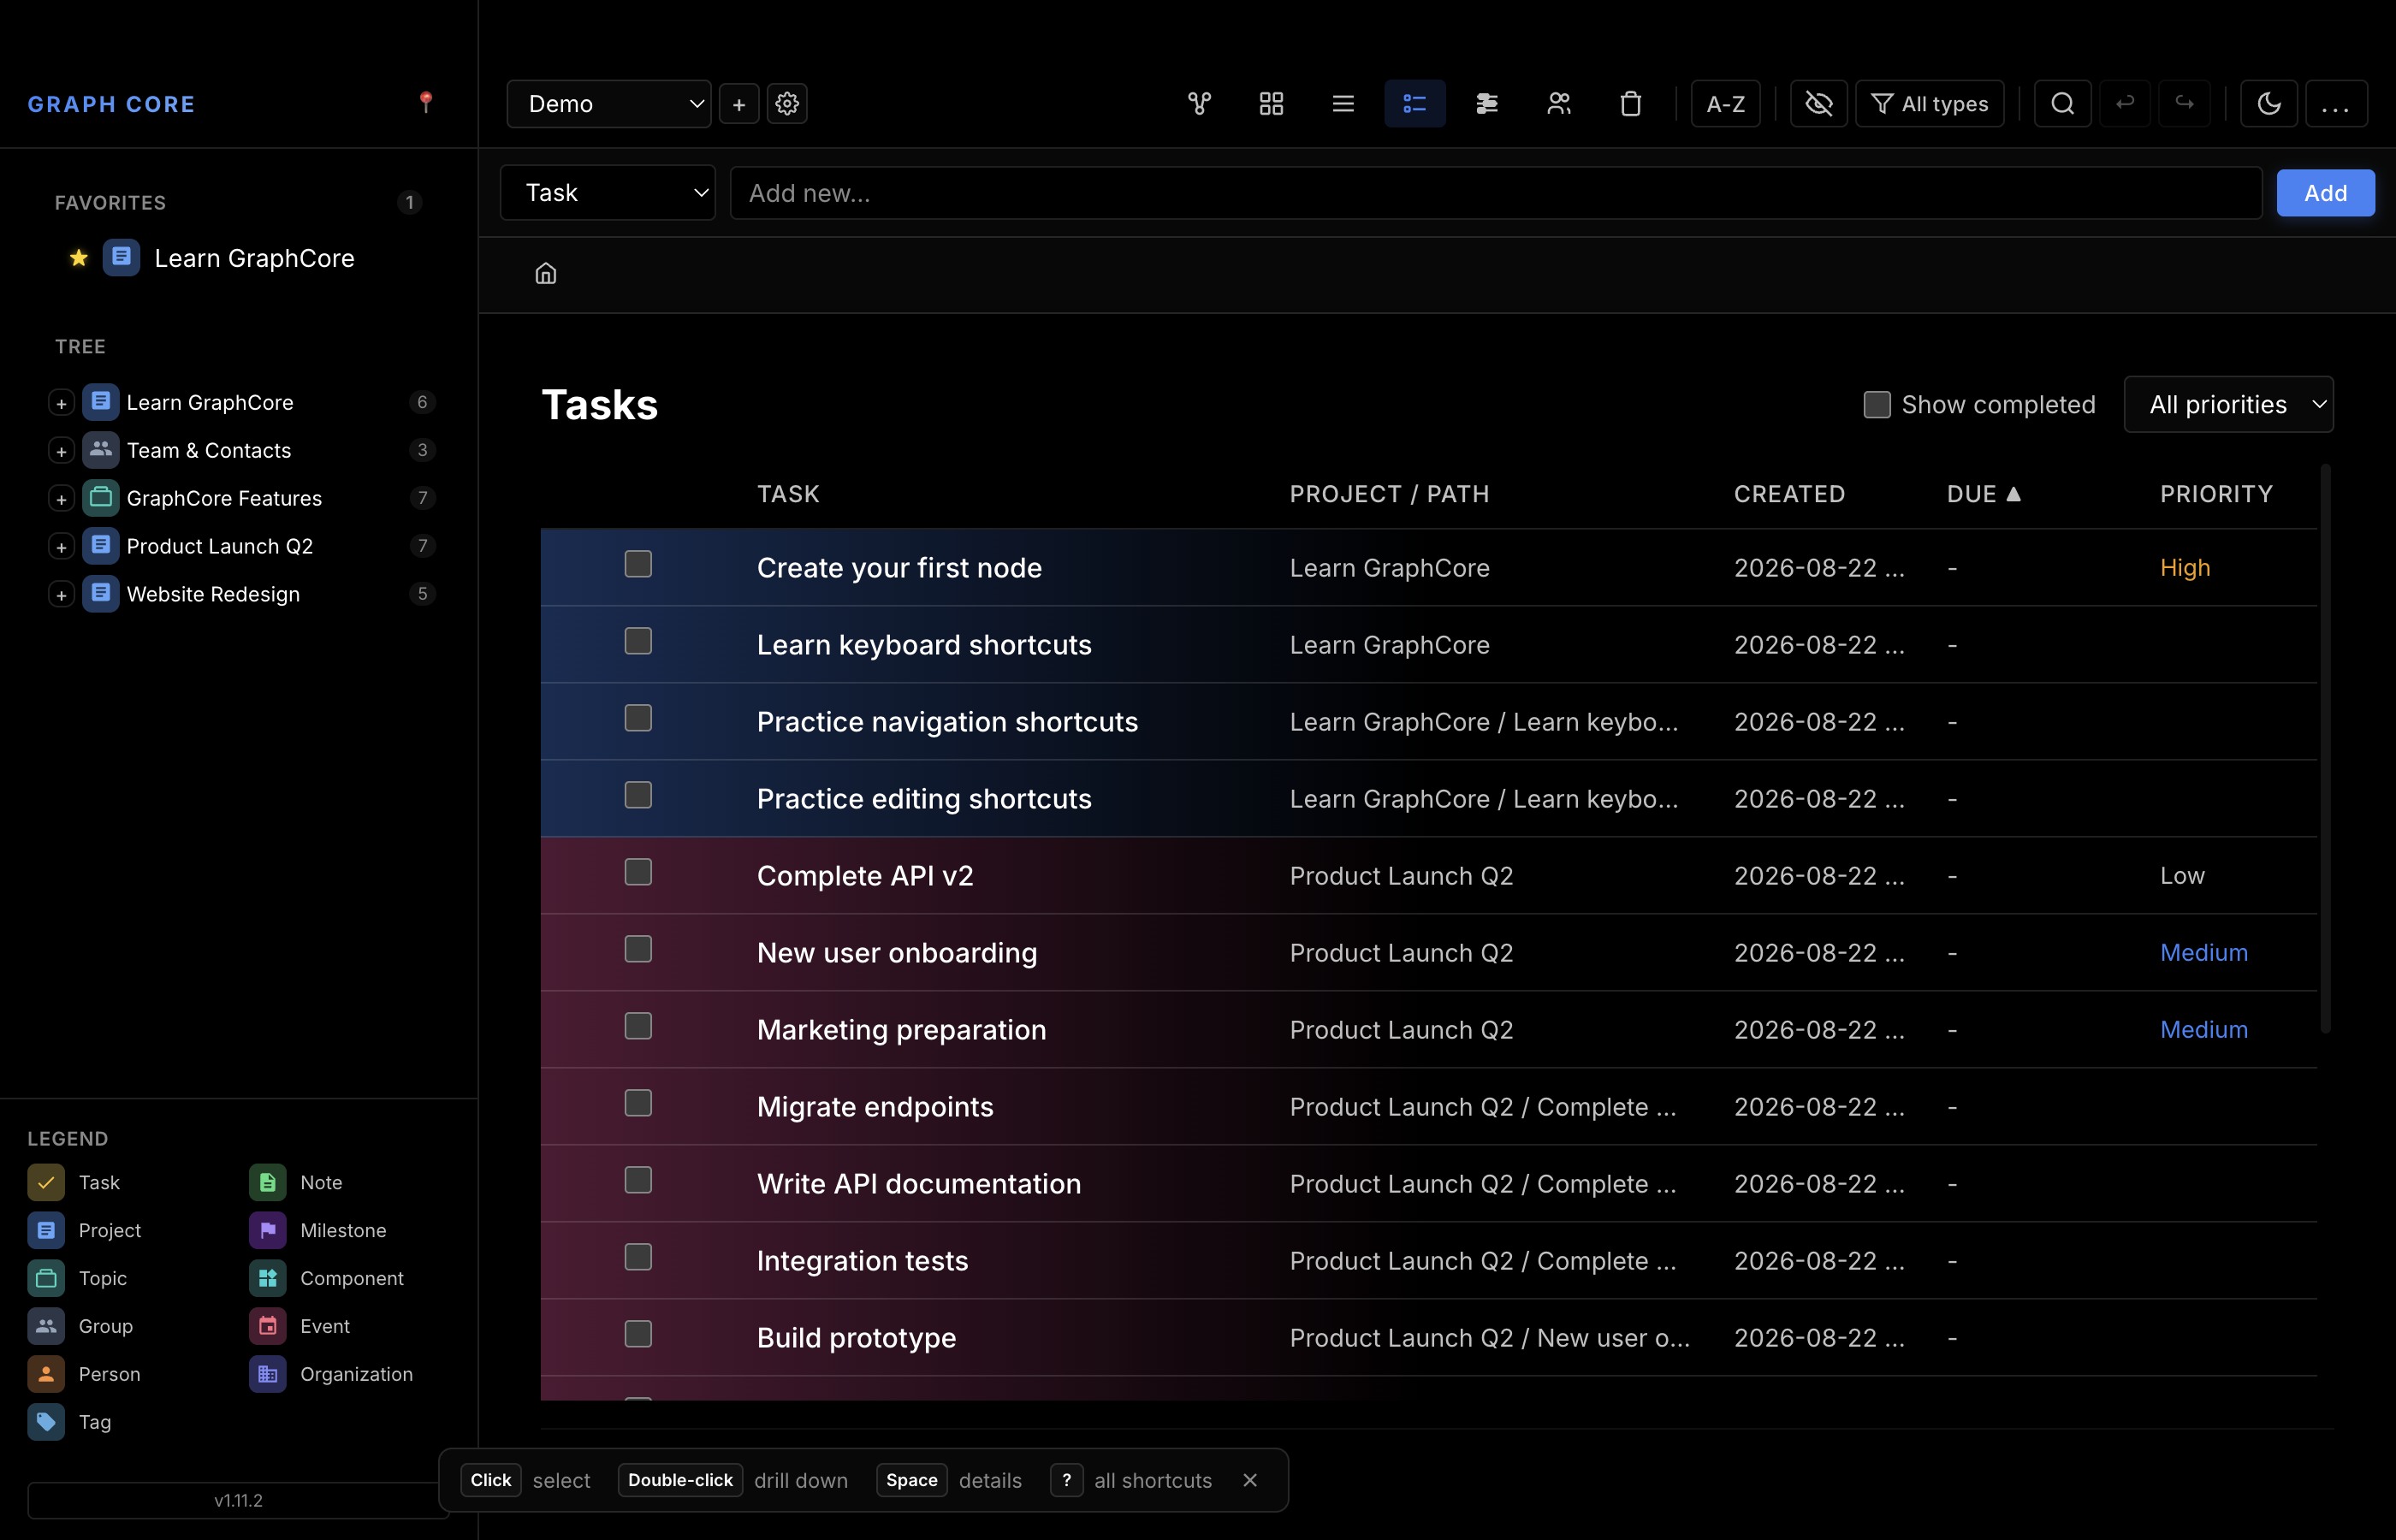Open the Learn GraphCore favorite
2396x1540 pixels.
click(x=254, y=258)
